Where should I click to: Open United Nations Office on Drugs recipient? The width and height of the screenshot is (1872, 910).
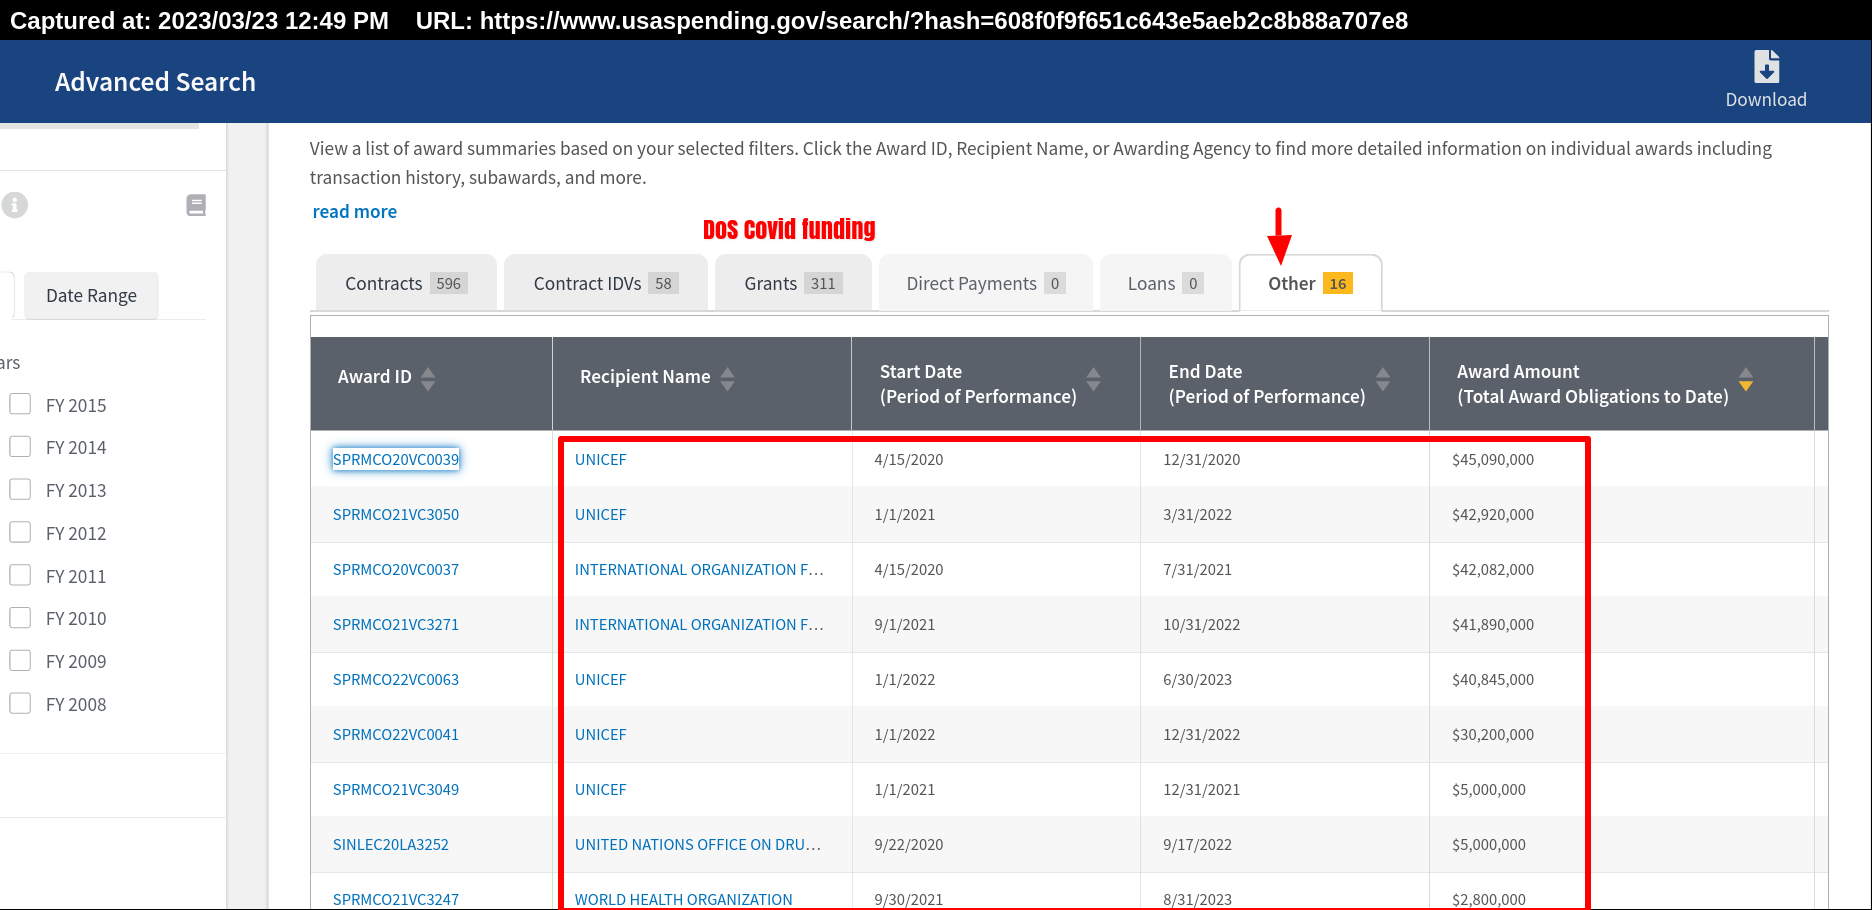(698, 844)
